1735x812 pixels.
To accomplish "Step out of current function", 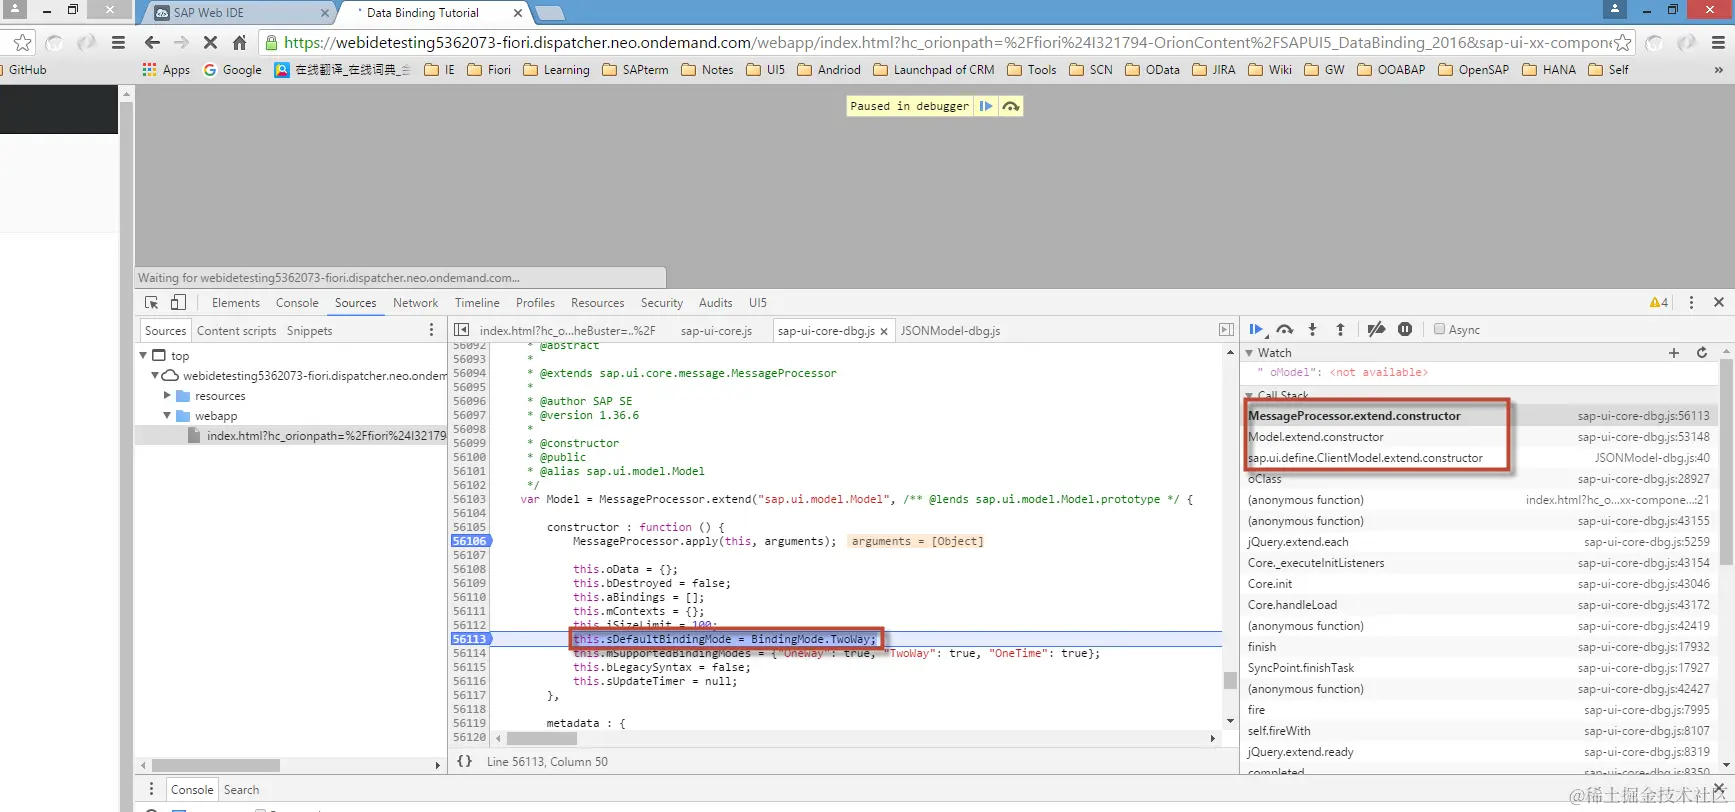I will (x=1341, y=329).
